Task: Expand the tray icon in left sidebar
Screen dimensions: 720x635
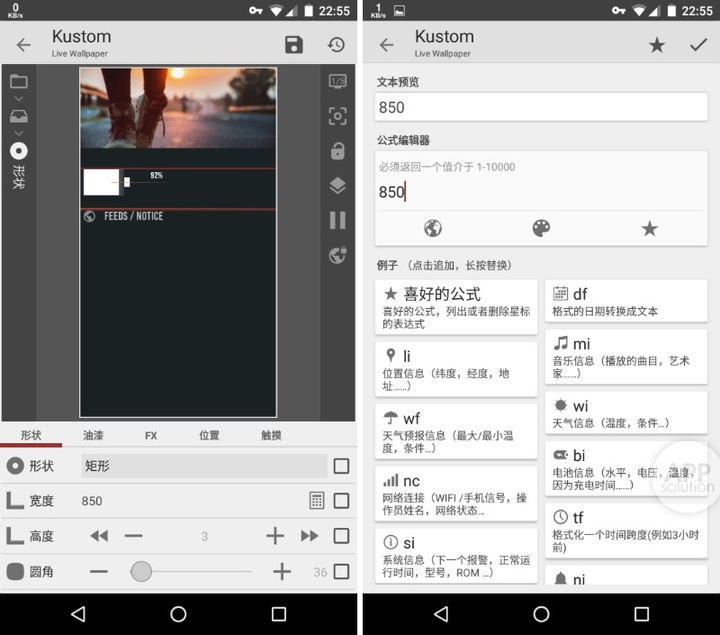Action: 18,116
